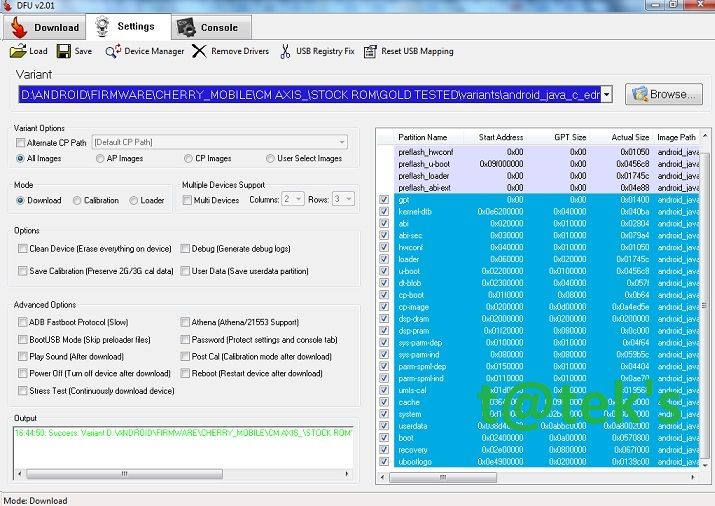Uncheck the recovery partition checkbox
Screen dimensions: 715x506
[385, 450]
